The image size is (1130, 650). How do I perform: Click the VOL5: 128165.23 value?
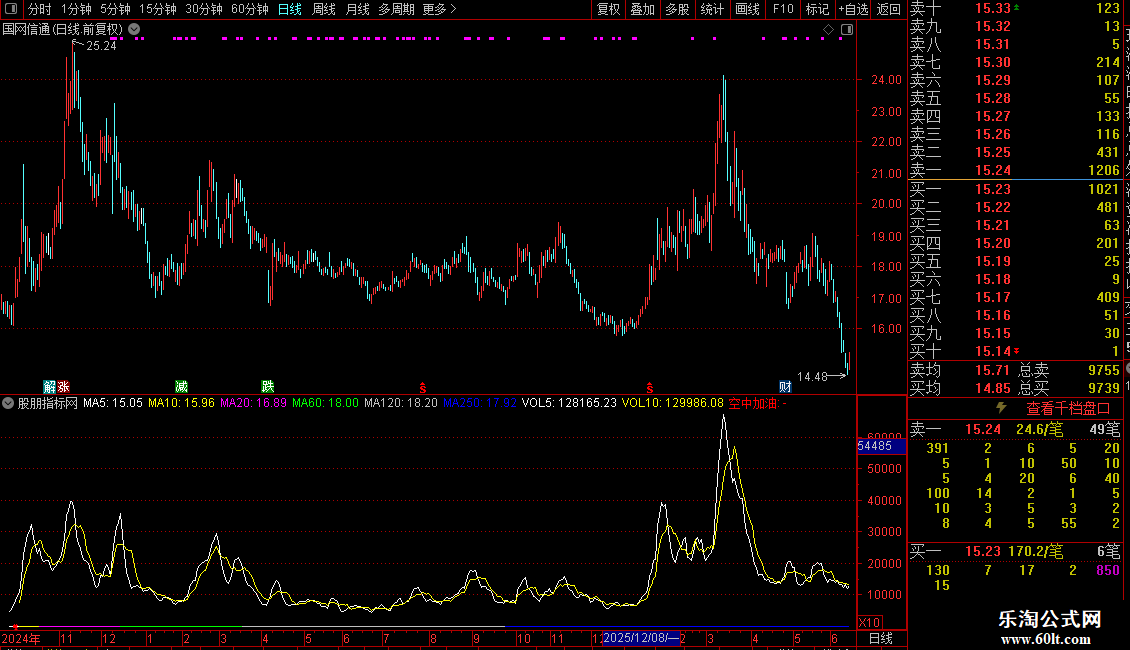(569, 404)
